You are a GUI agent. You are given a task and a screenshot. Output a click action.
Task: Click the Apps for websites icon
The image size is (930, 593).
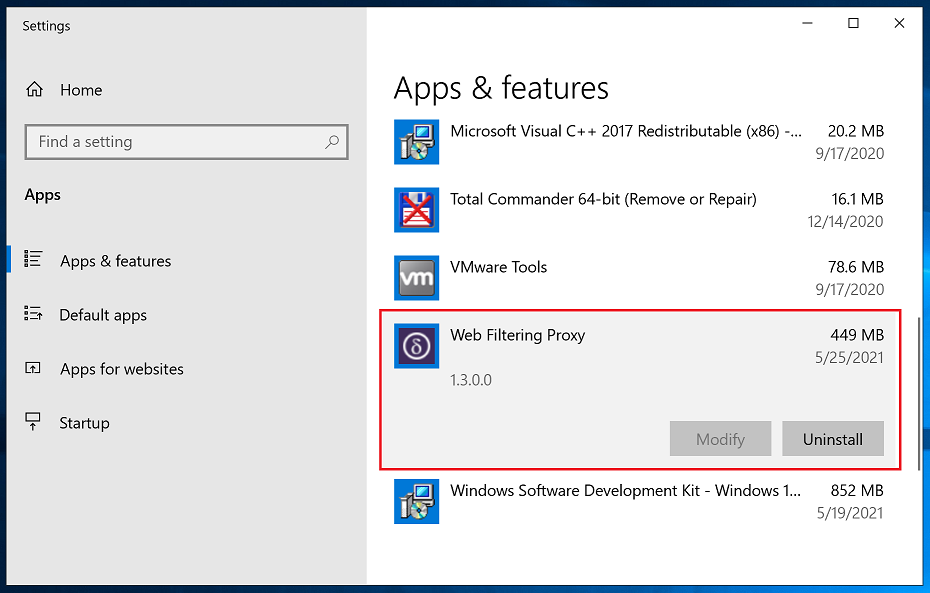(33, 368)
